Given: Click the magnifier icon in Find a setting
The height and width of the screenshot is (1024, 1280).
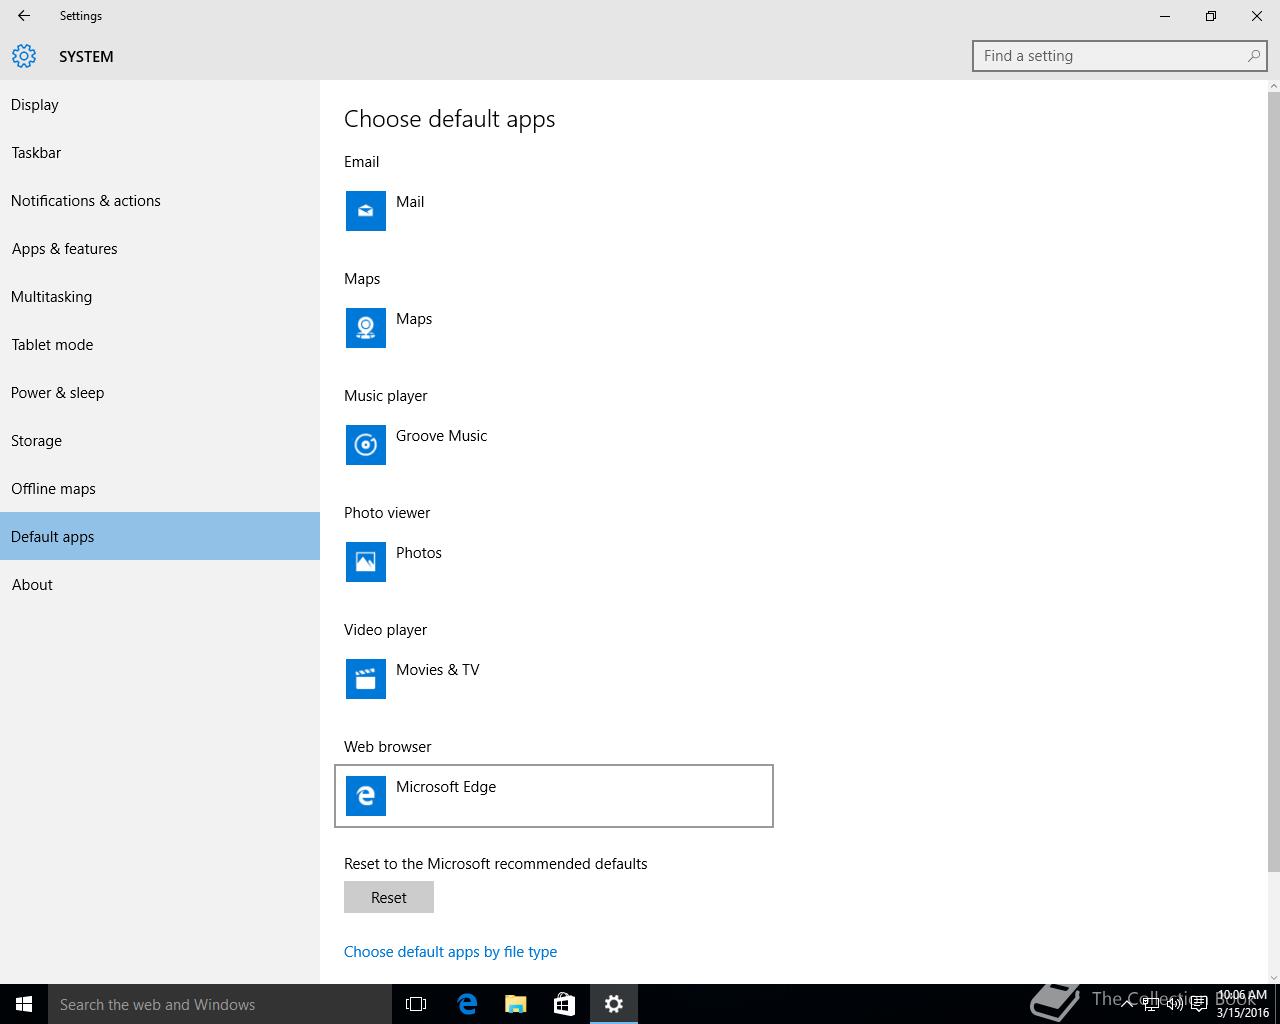Looking at the screenshot, I should point(1253,56).
